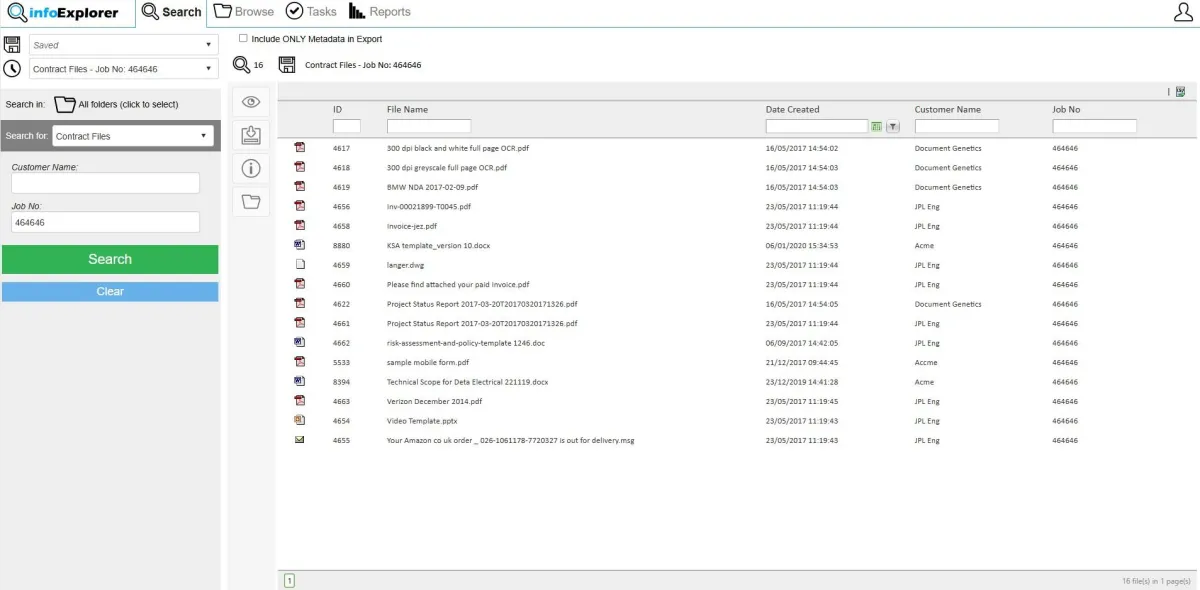Enable Include ONLY Metadata in Export
Image resolution: width=1200 pixels, height=590 pixels.
tap(242, 37)
